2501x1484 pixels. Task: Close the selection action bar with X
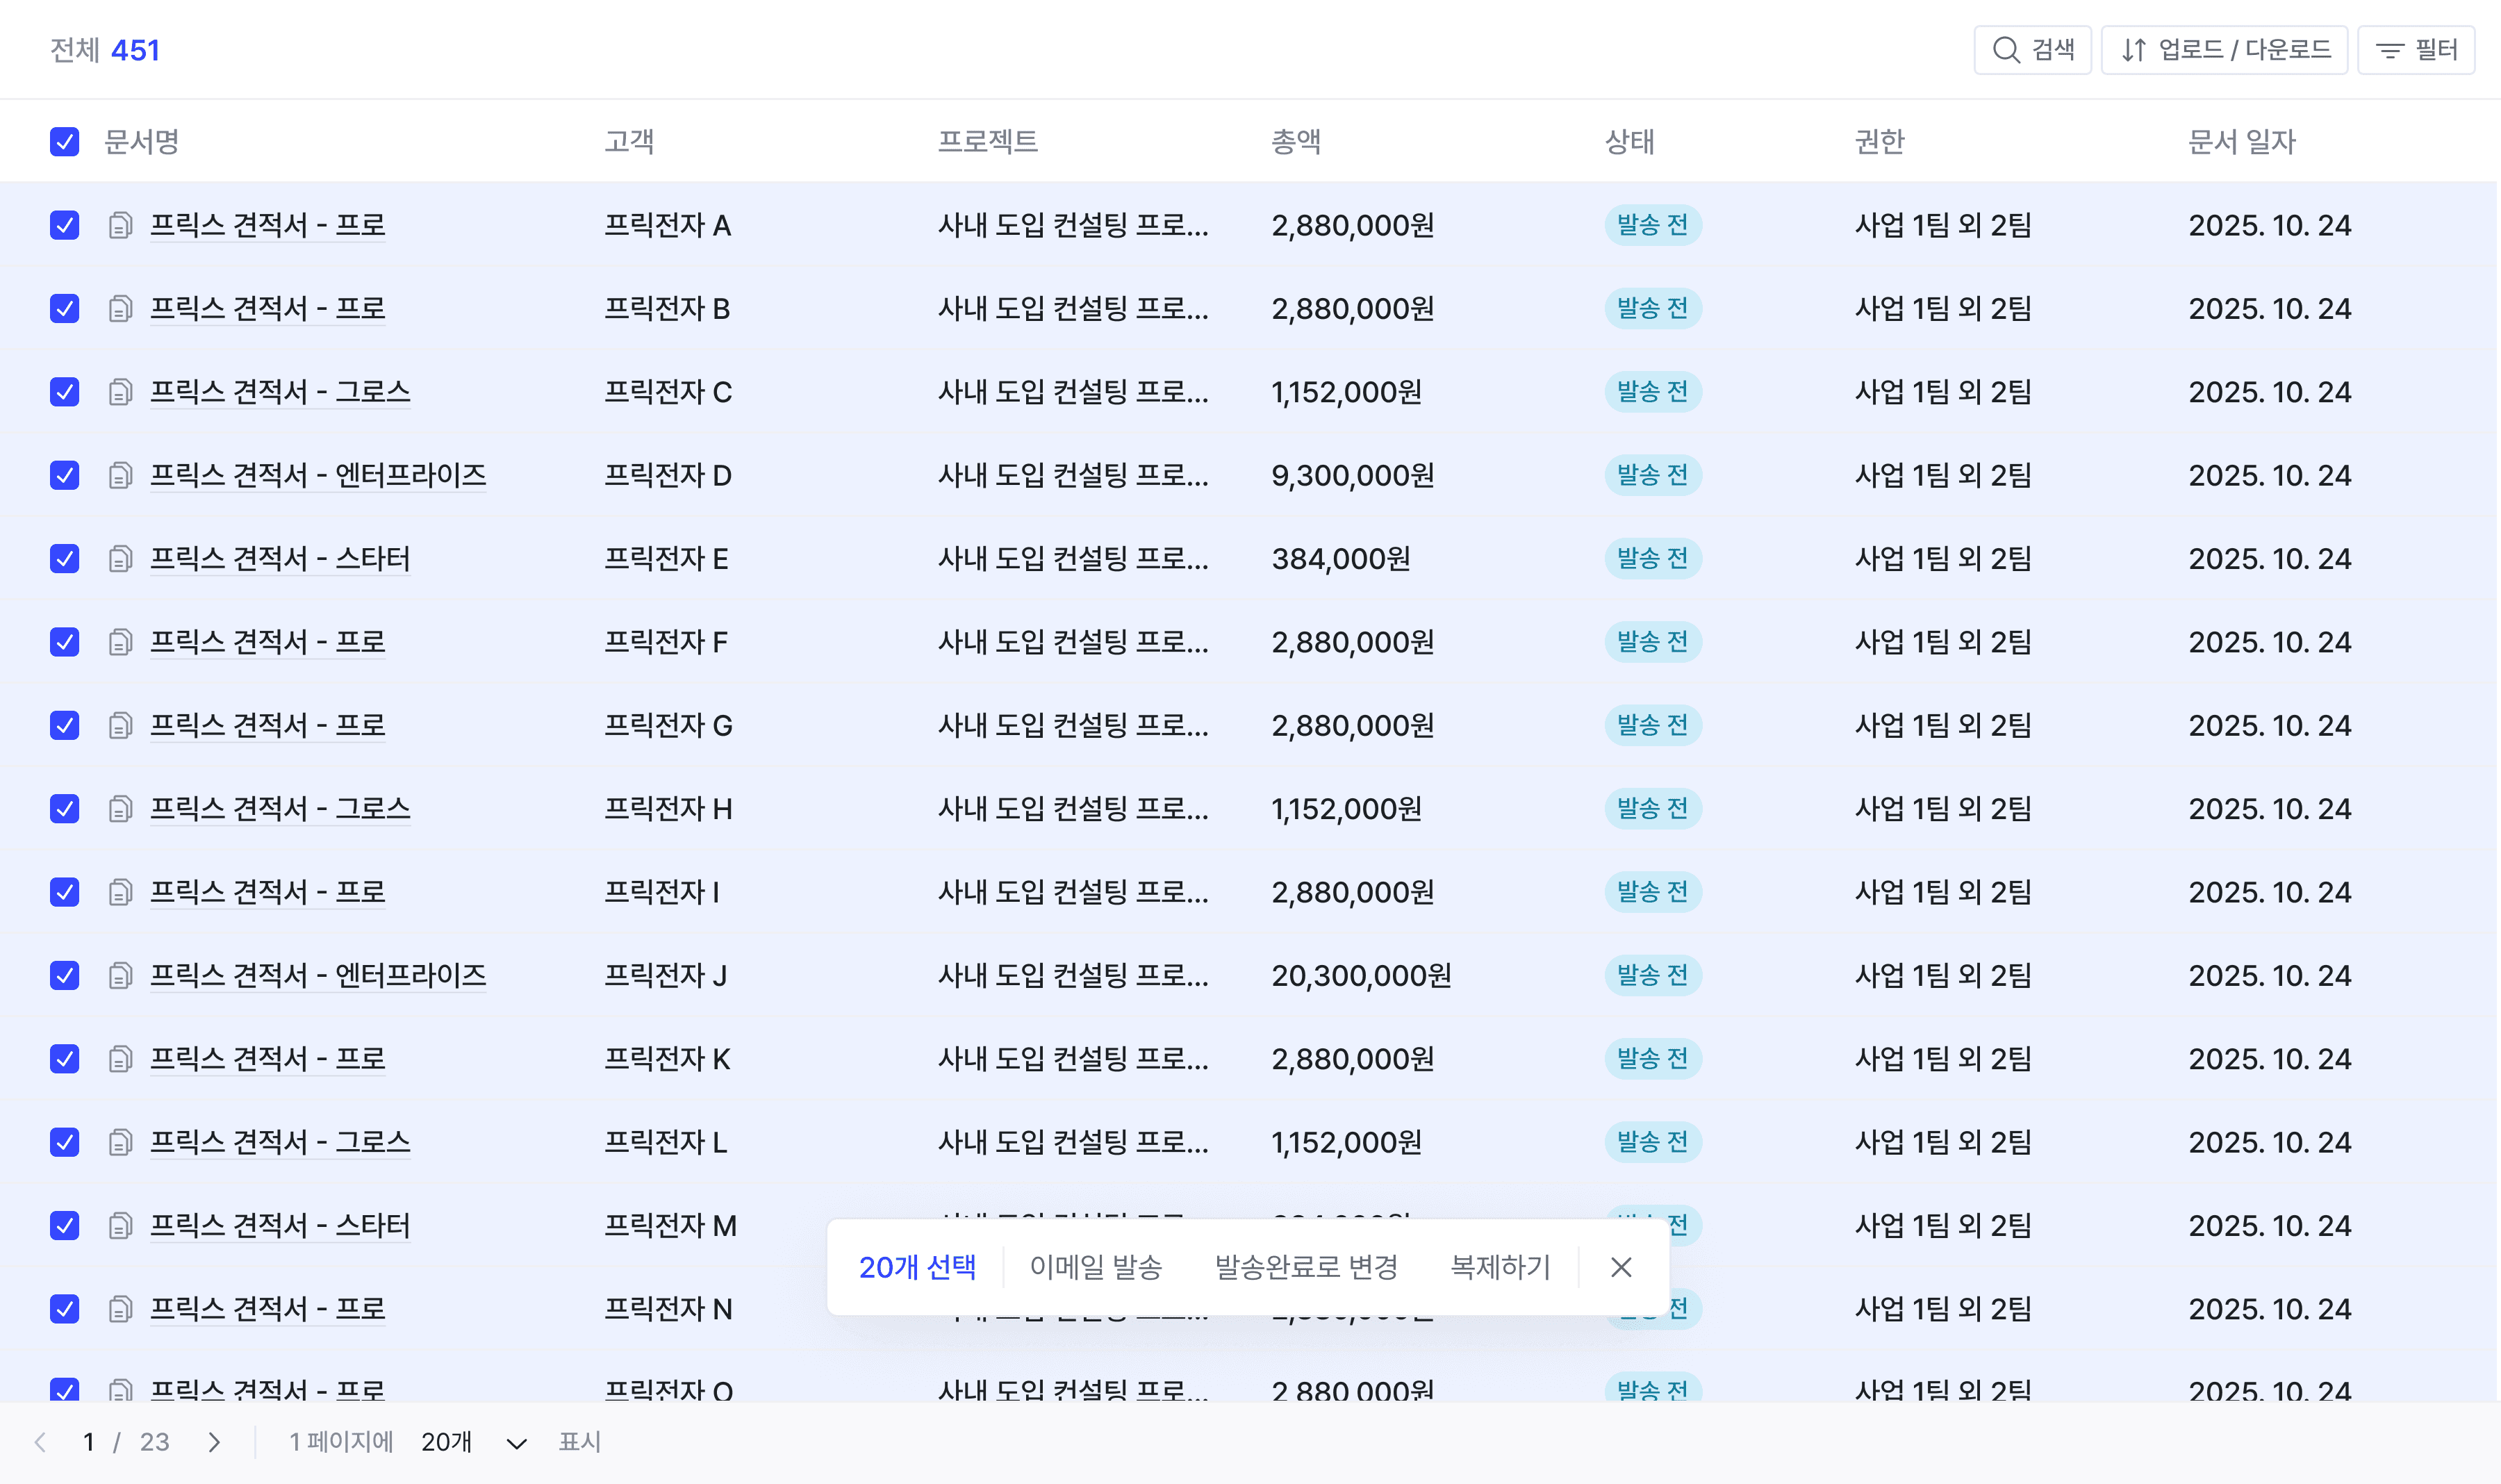pyautogui.click(x=1621, y=1267)
